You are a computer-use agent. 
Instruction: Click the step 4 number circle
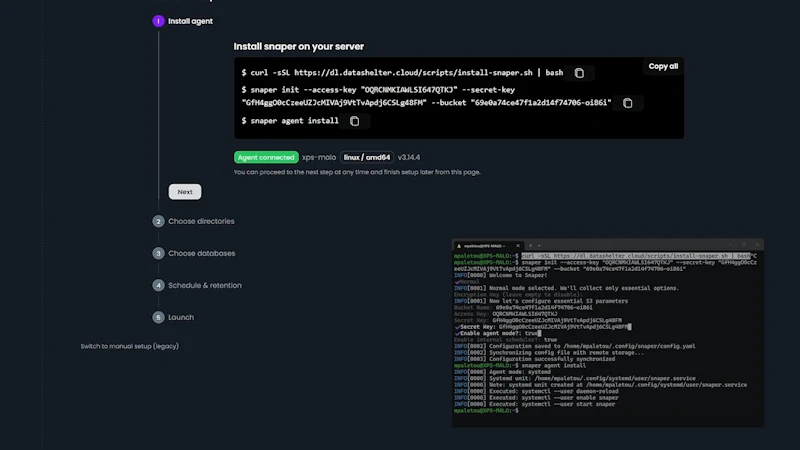point(158,285)
